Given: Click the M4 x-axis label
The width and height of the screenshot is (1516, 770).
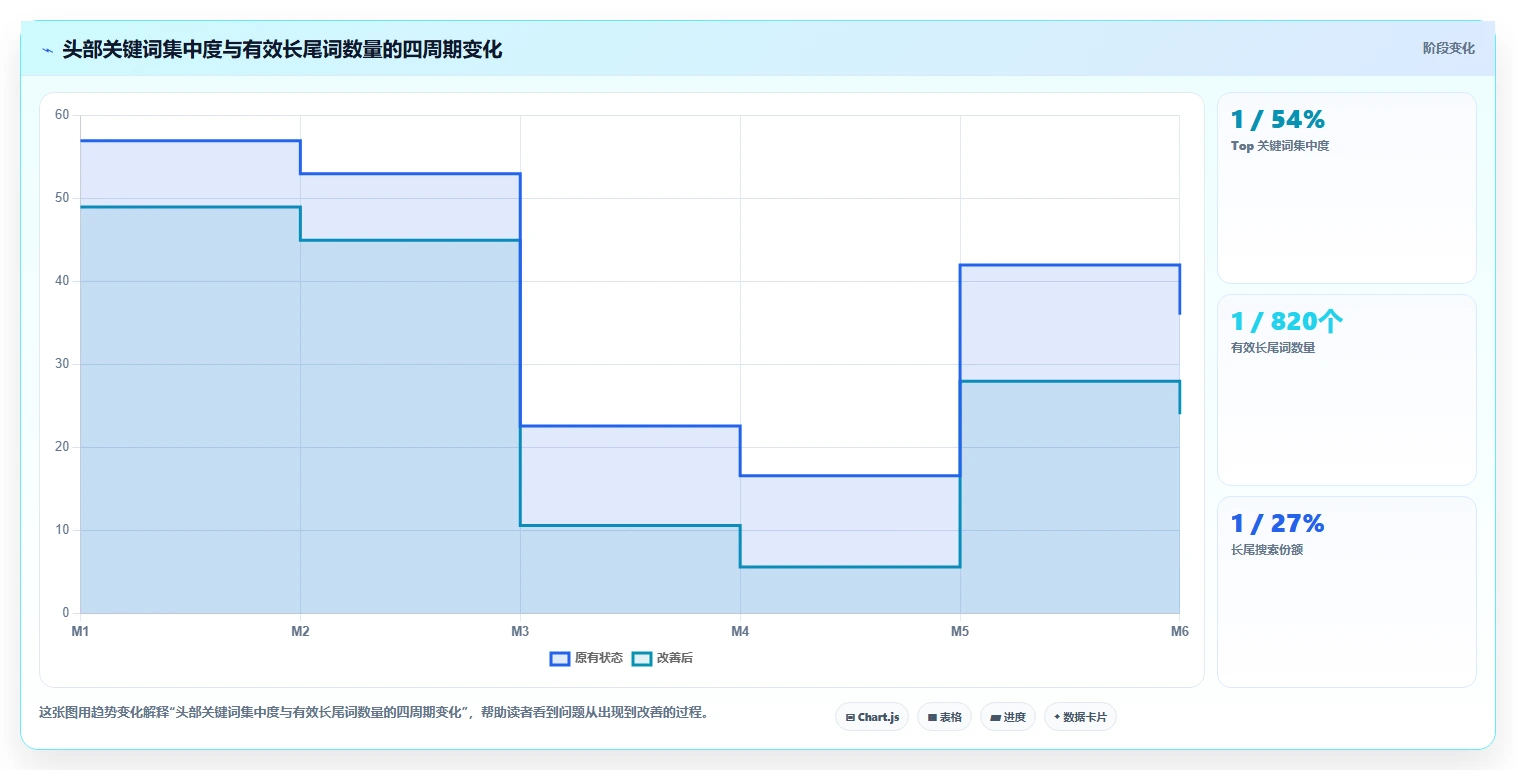Looking at the screenshot, I should click(740, 631).
